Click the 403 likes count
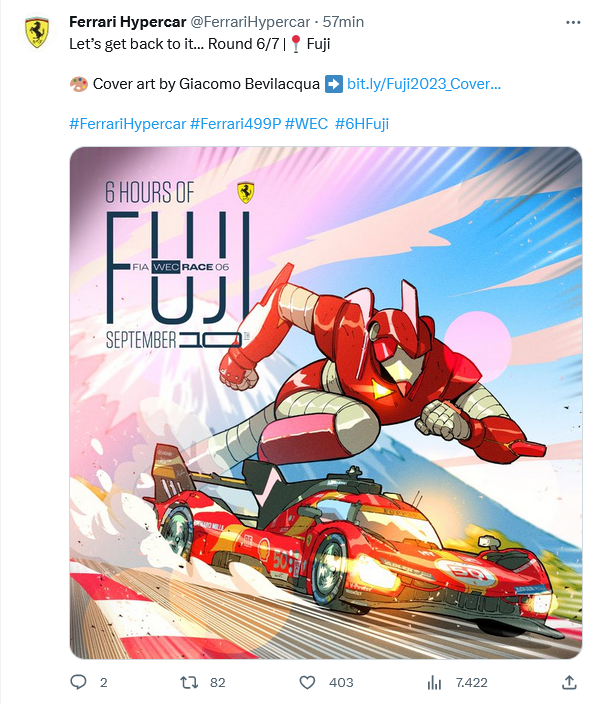 click(341, 683)
